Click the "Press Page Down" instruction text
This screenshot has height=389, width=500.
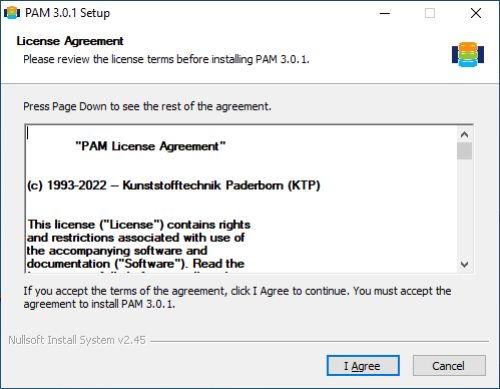tap(147, 106)
